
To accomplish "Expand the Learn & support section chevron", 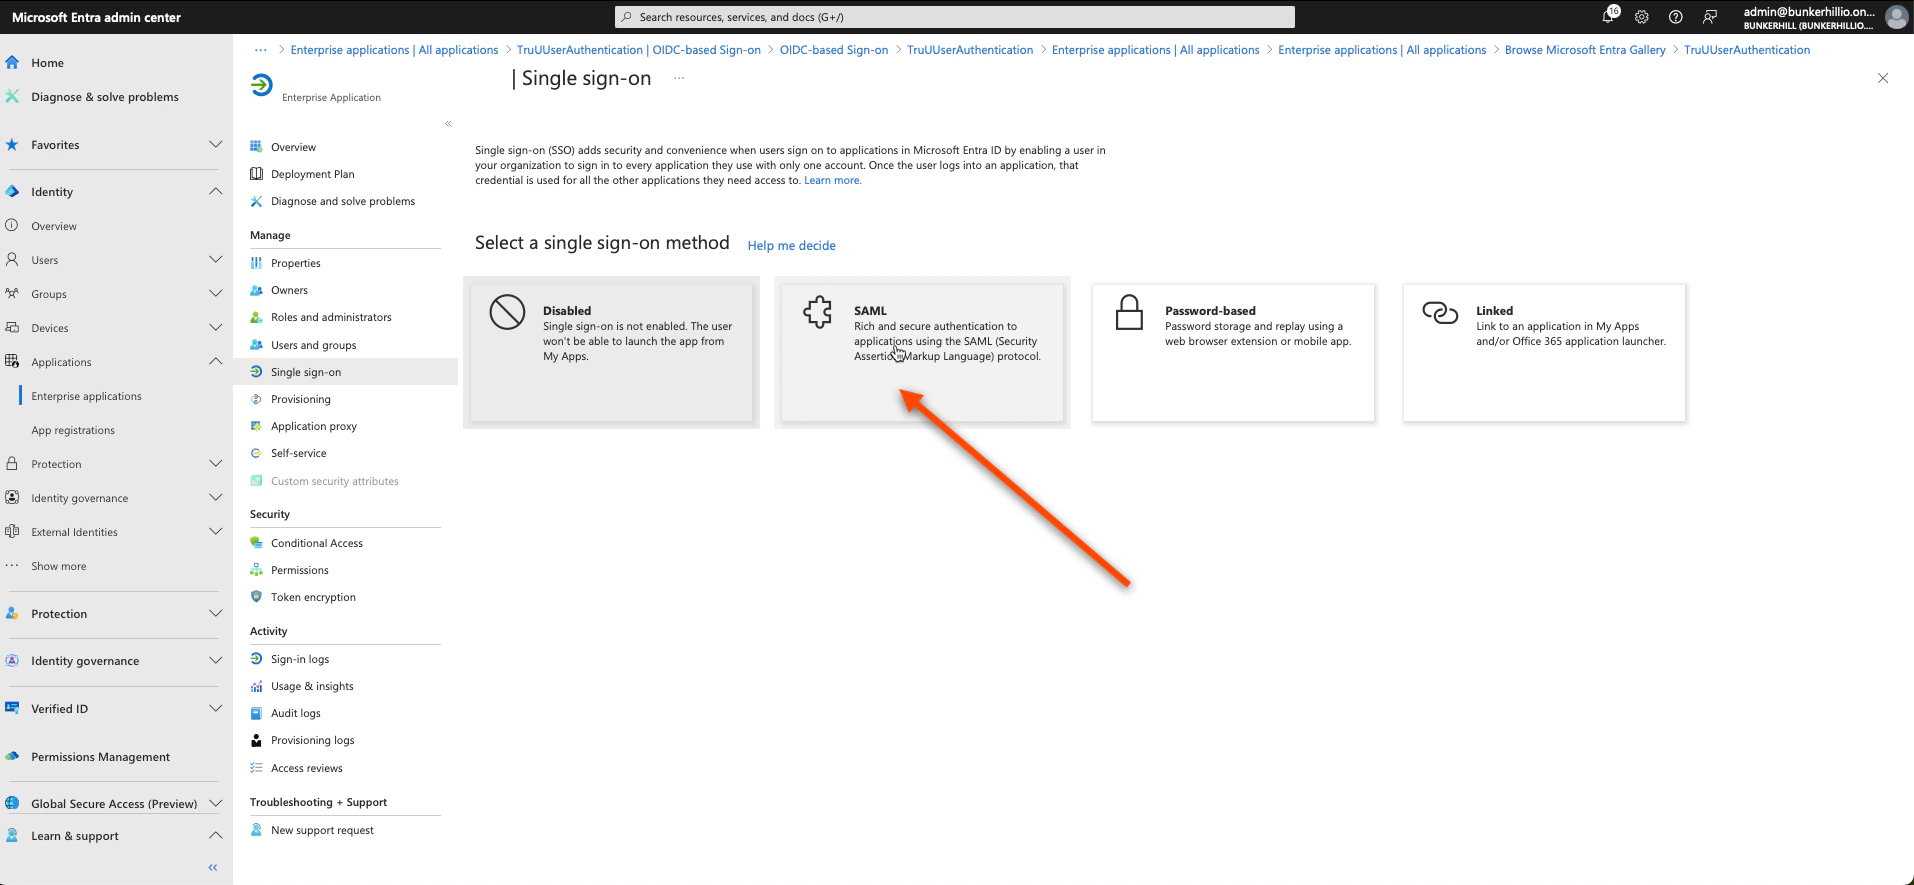I will tap(215, 835).
